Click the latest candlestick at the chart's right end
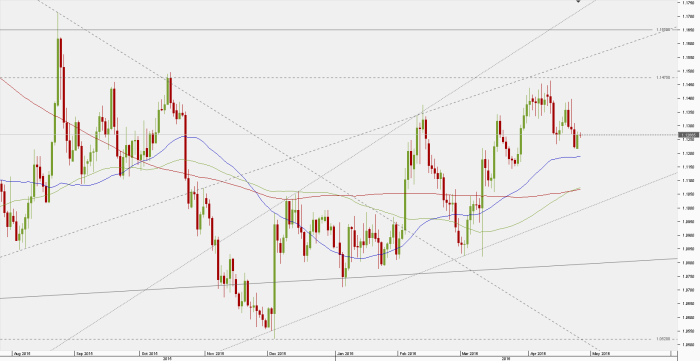 coord(581,134)
